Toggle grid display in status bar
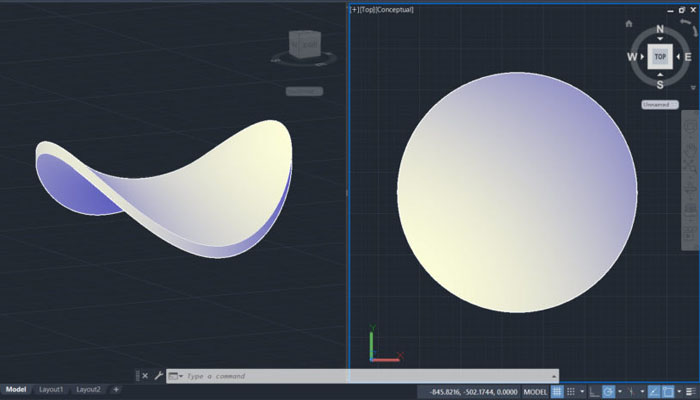 click(558, 390)
